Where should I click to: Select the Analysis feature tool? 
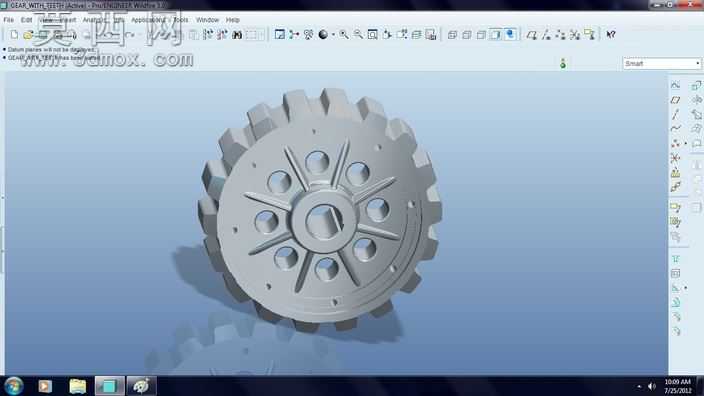click(x=675, y=173)
